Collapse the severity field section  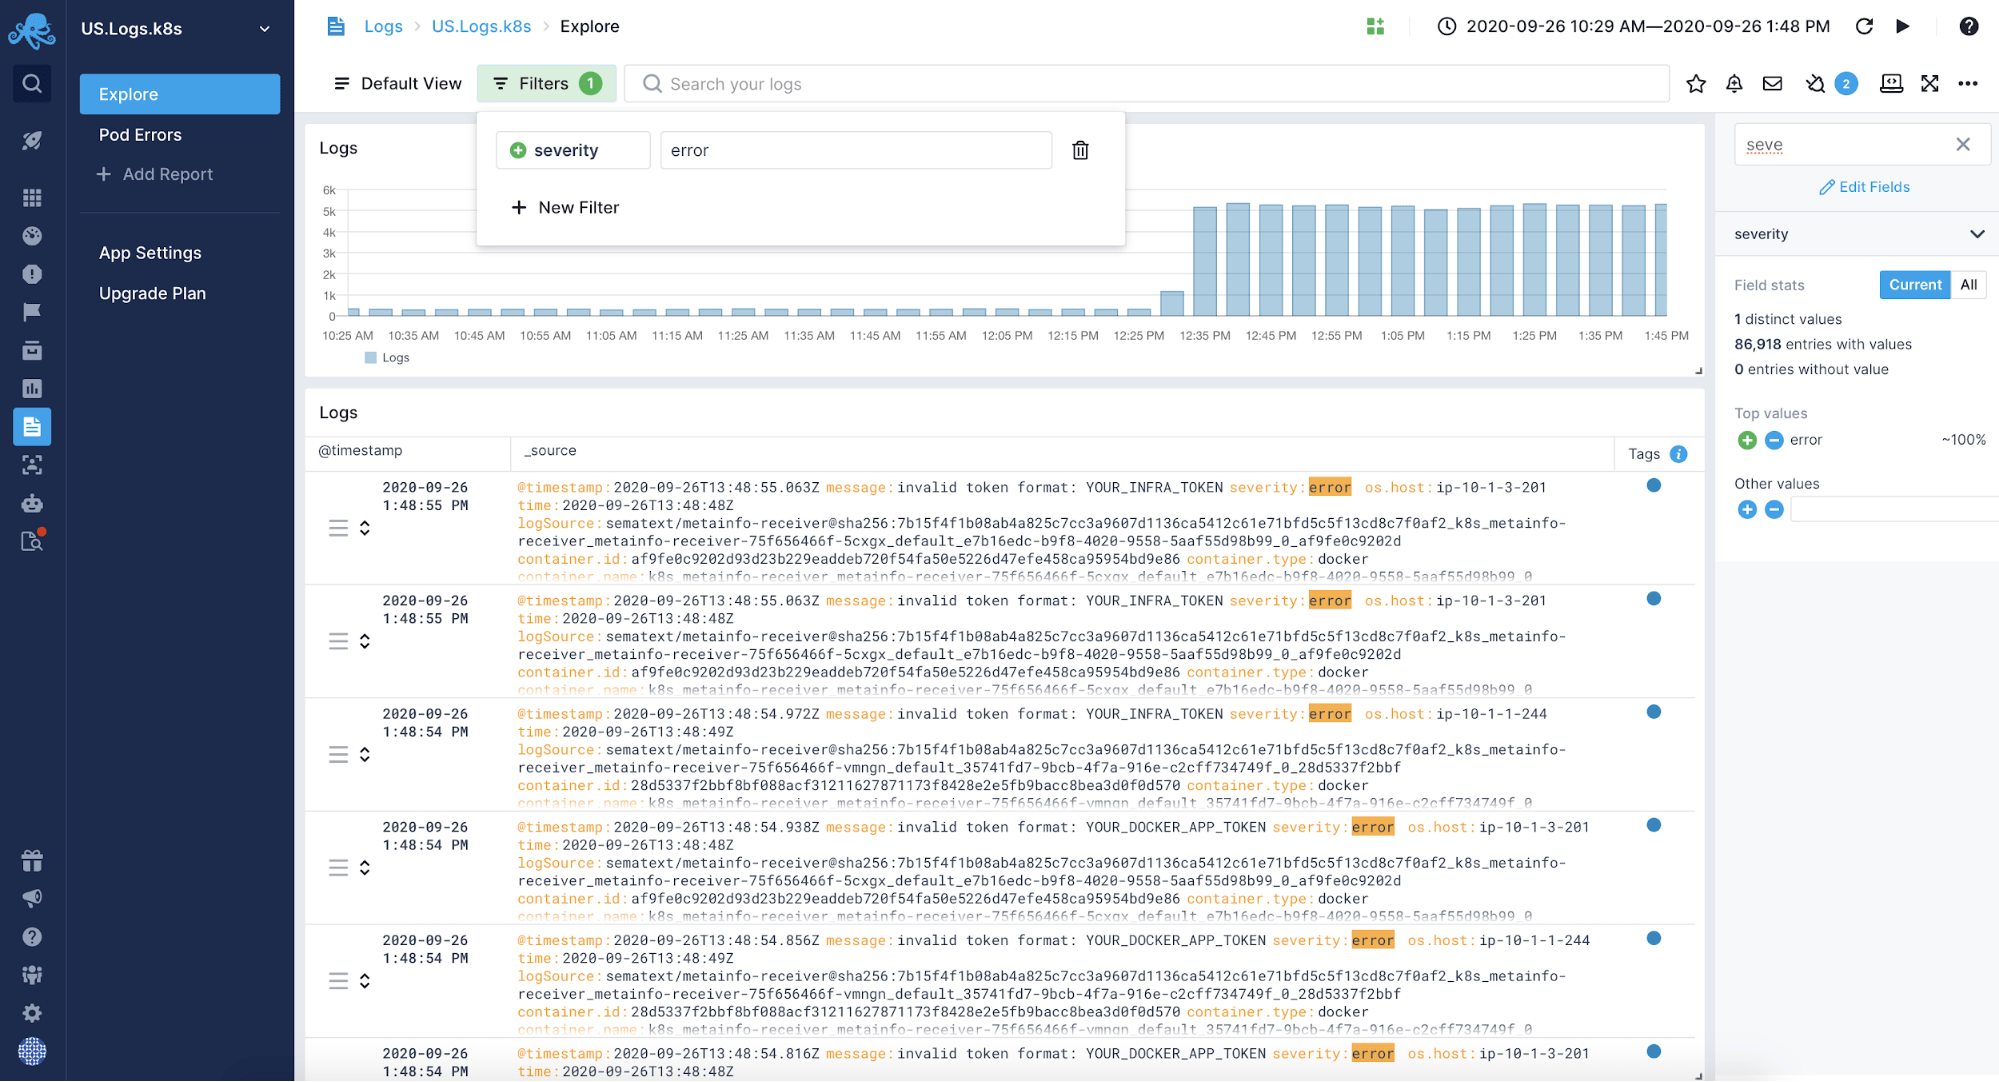point(1976,234)
